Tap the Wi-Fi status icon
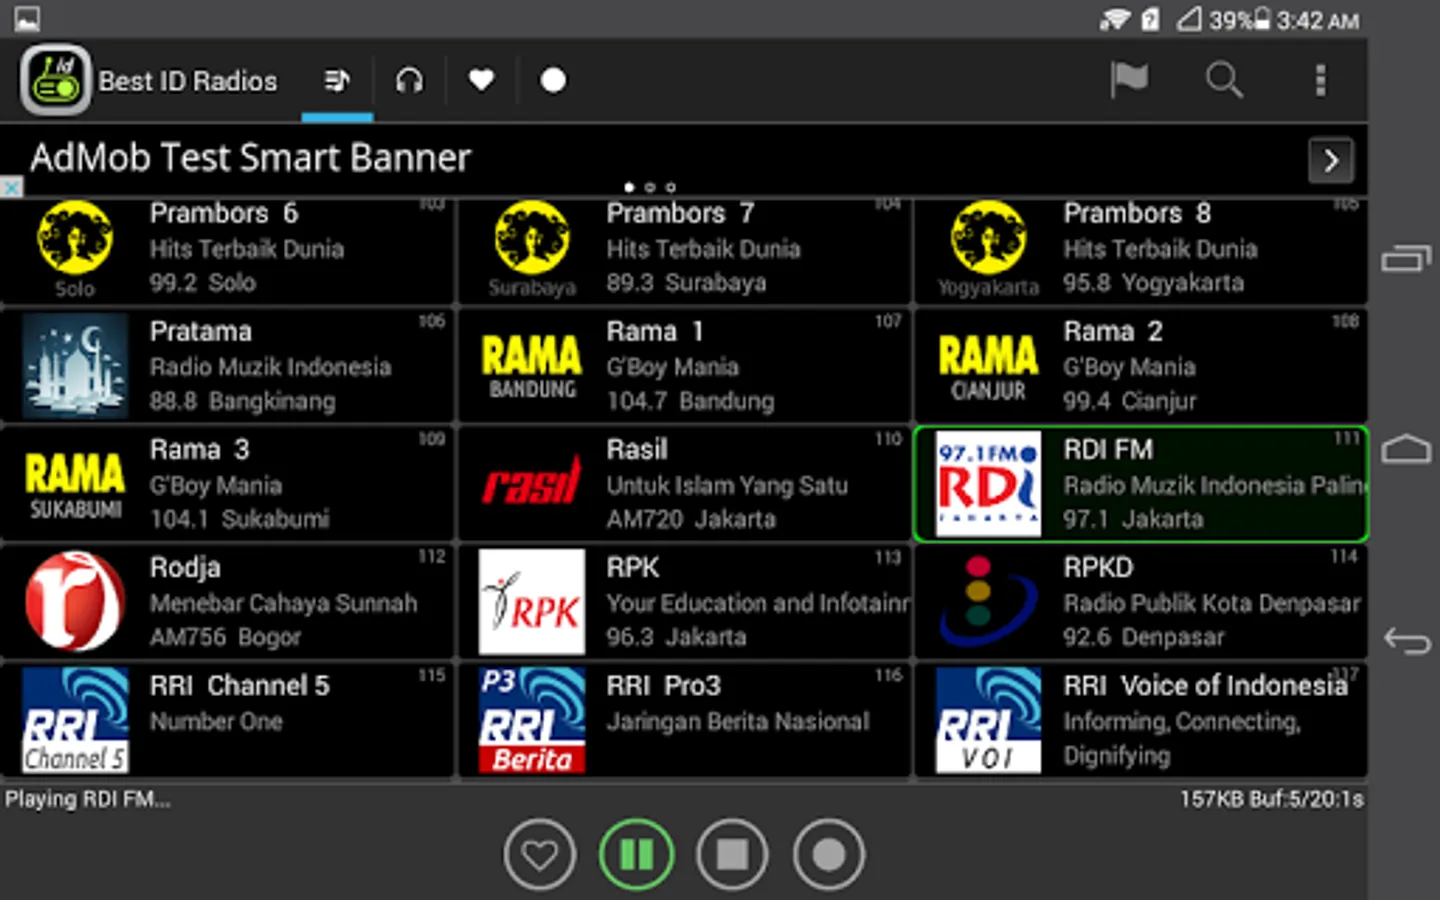The image size is (1440, 900). click(x=1114, y=19)
